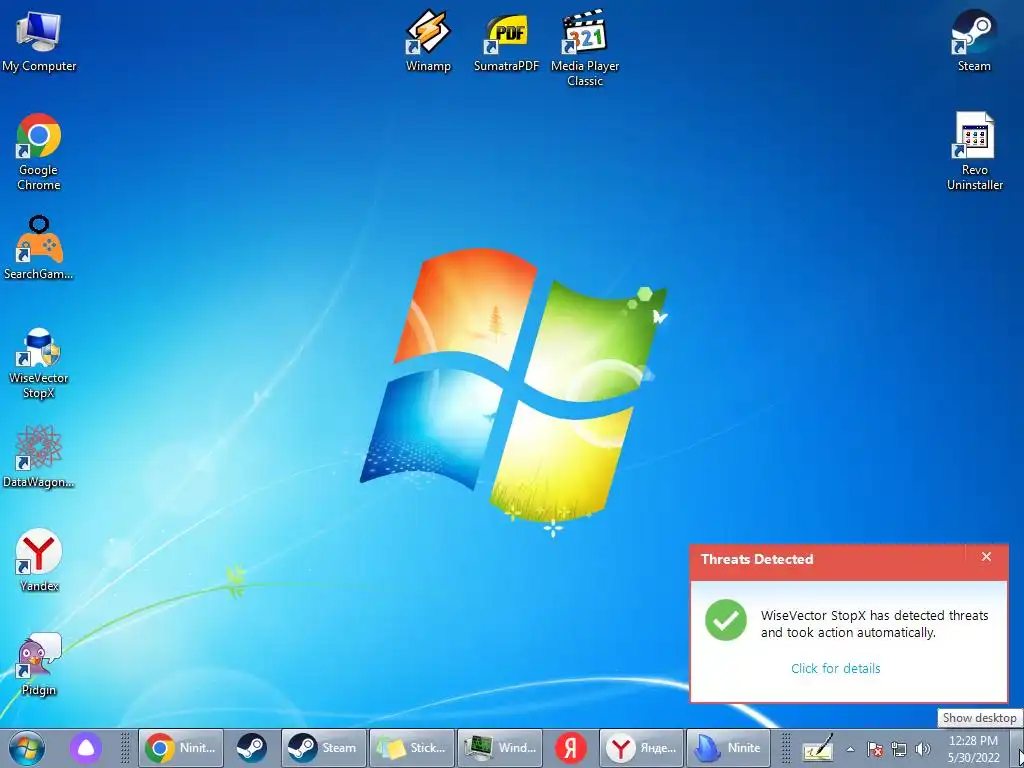Show hidden tray icons arrow

(850, 749)
